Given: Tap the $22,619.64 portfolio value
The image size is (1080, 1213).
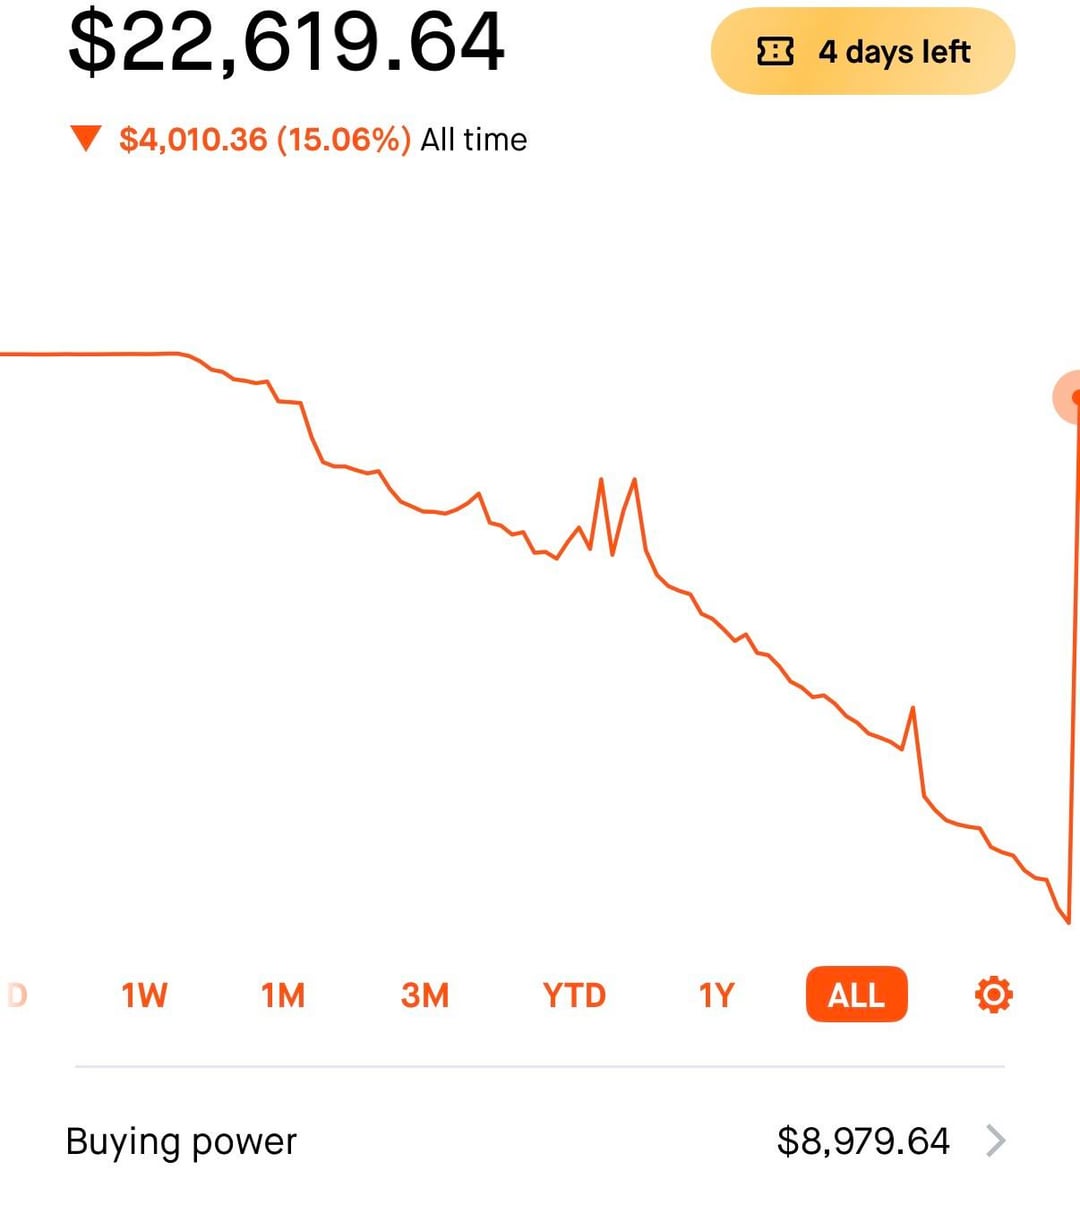Looking at the screenshot, I should 286,42.
